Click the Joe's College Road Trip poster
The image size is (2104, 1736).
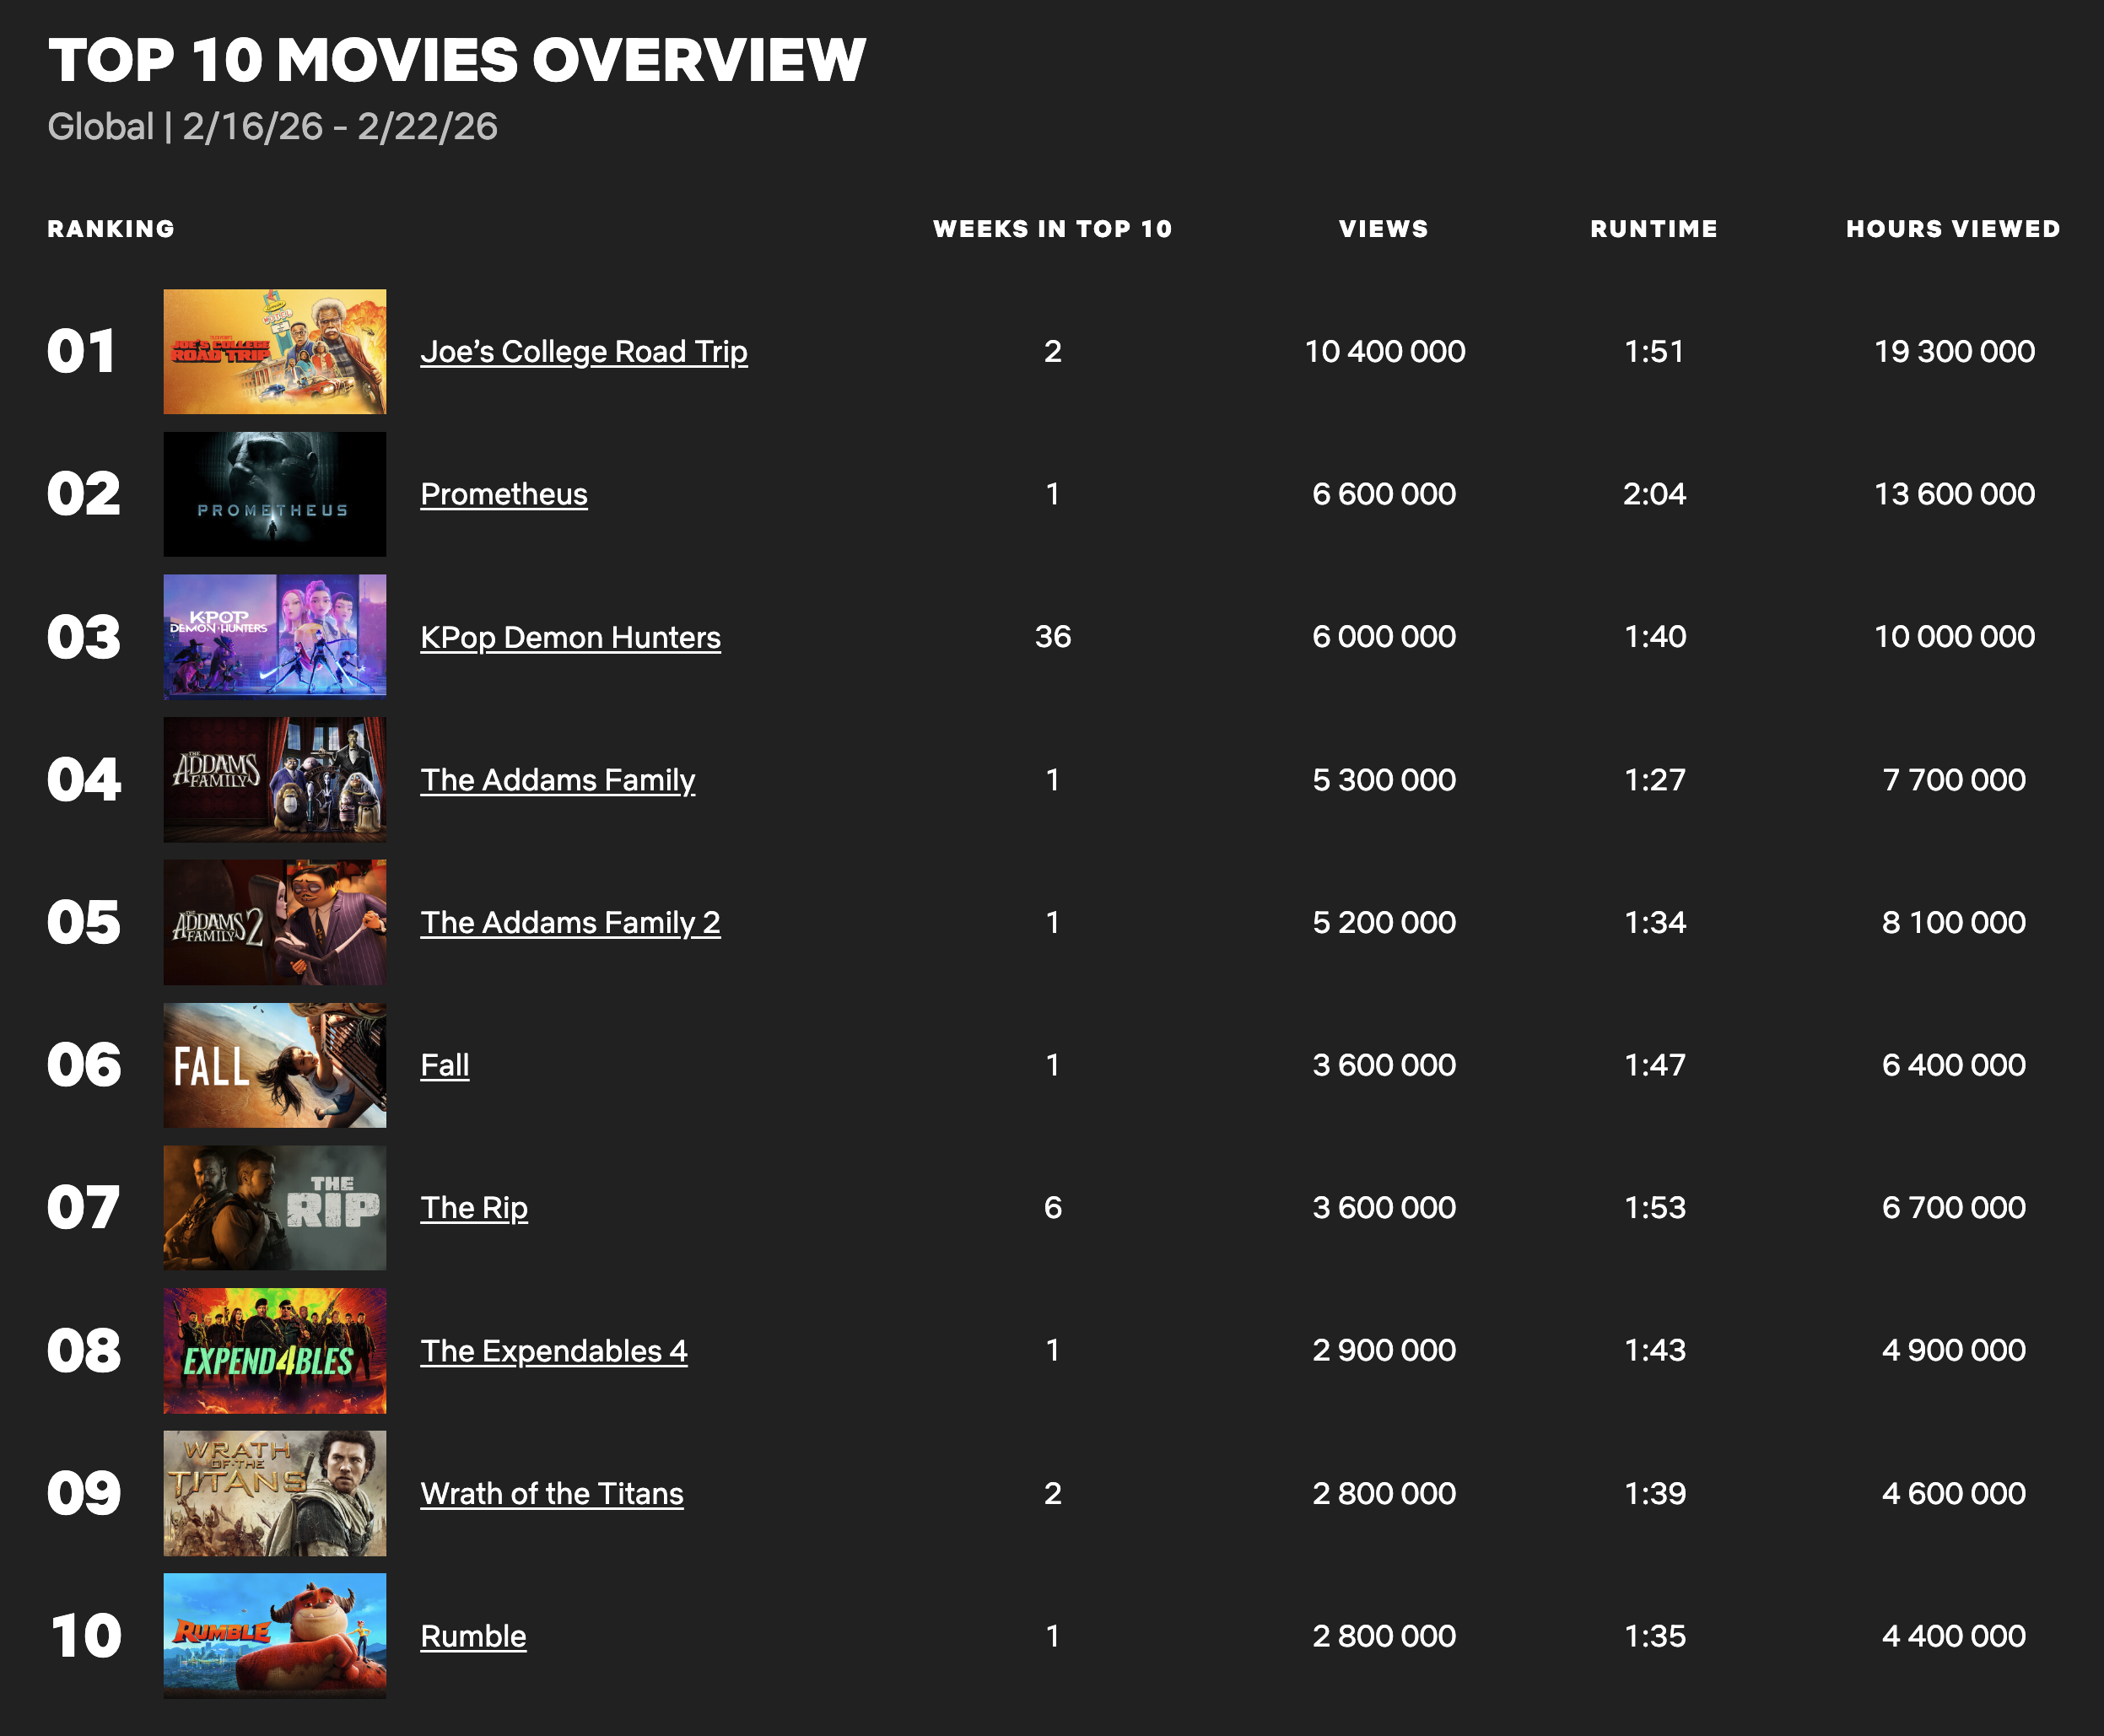(x=274, y=351)
